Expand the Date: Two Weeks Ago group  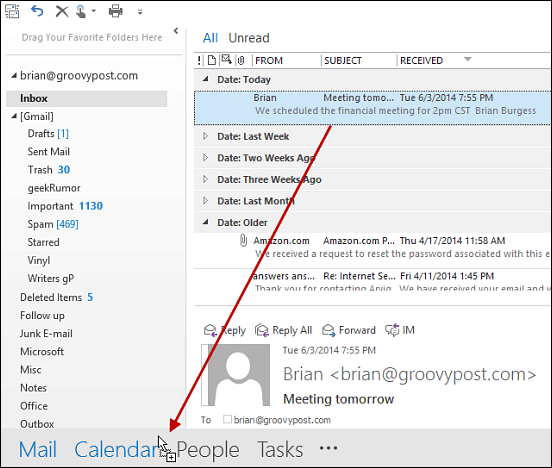206,157
